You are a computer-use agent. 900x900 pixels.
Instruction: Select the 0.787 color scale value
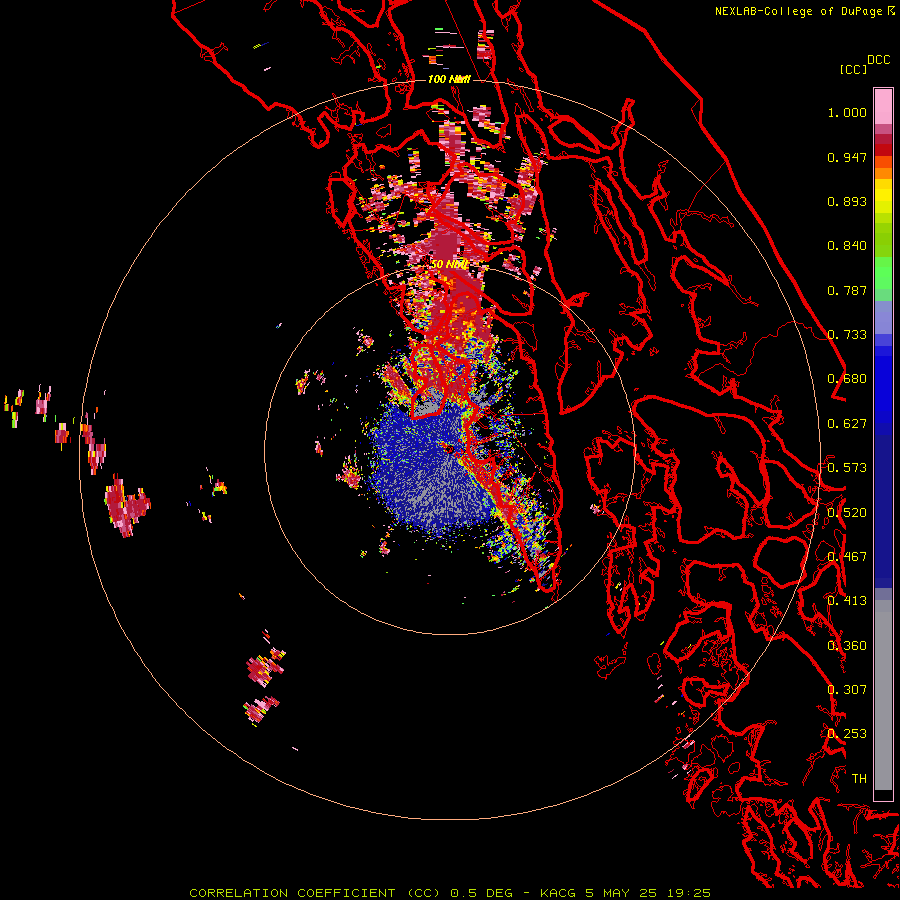(847, 290)
